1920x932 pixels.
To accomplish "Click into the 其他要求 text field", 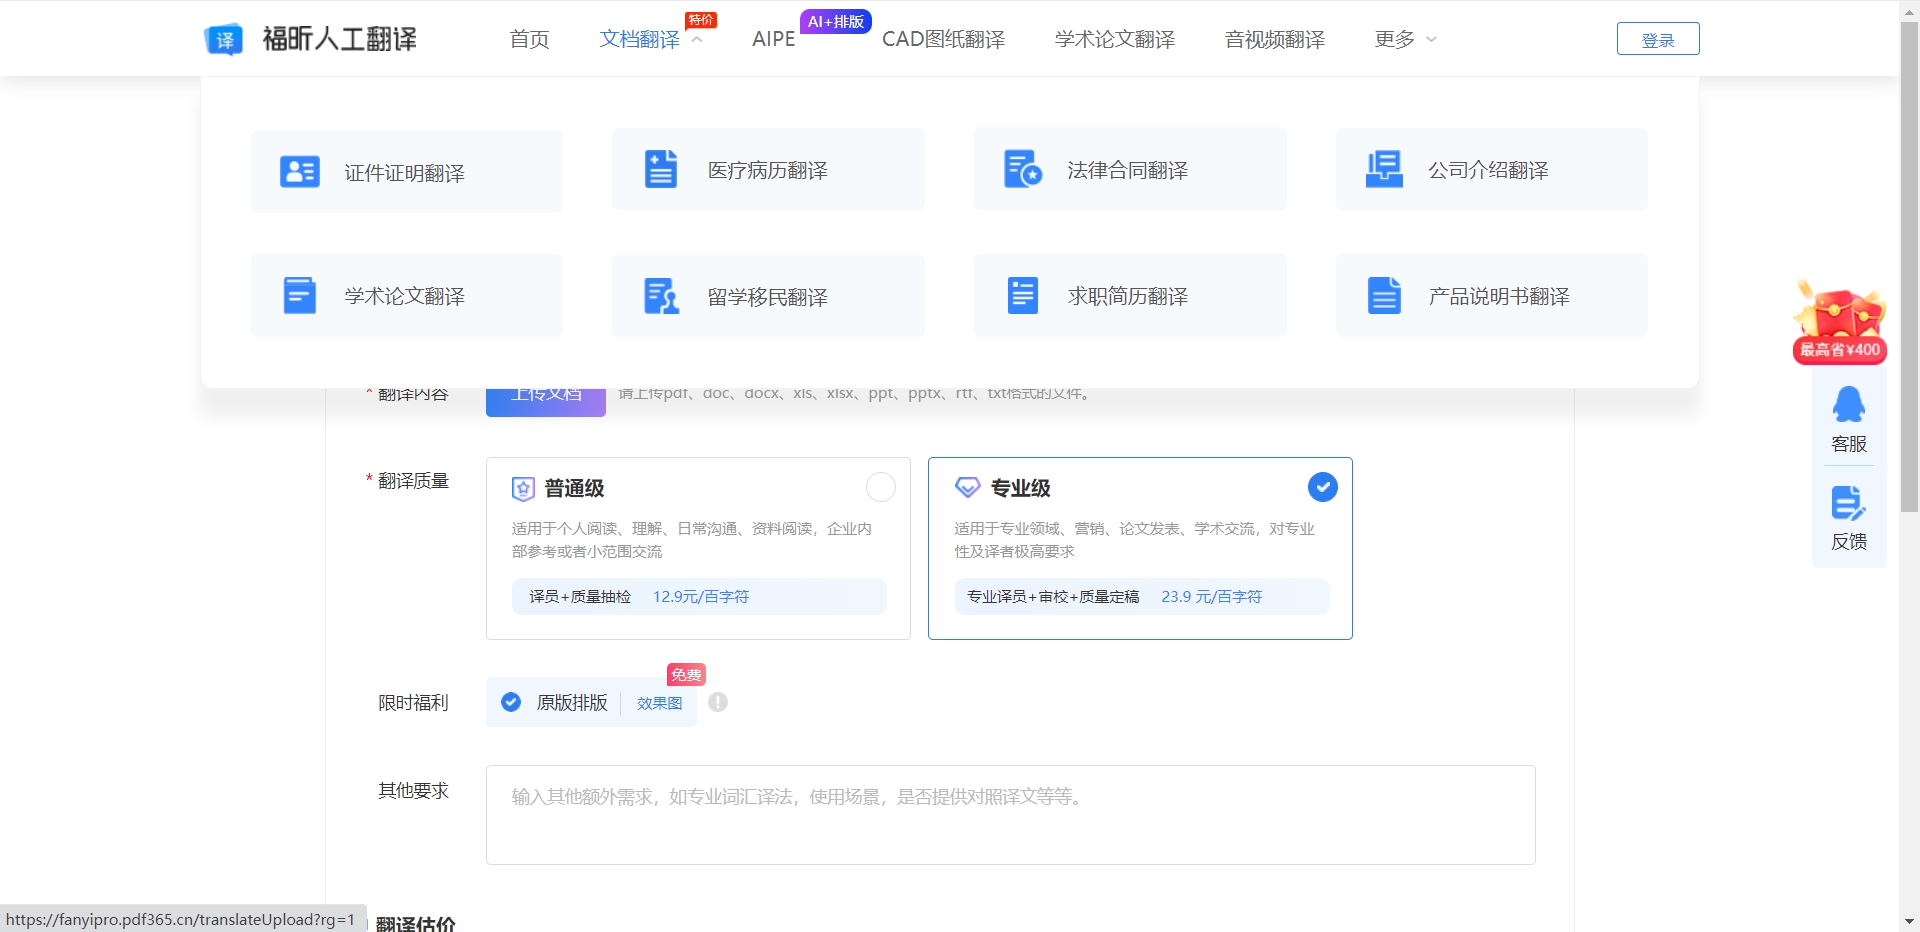I will pos(1010,814).
